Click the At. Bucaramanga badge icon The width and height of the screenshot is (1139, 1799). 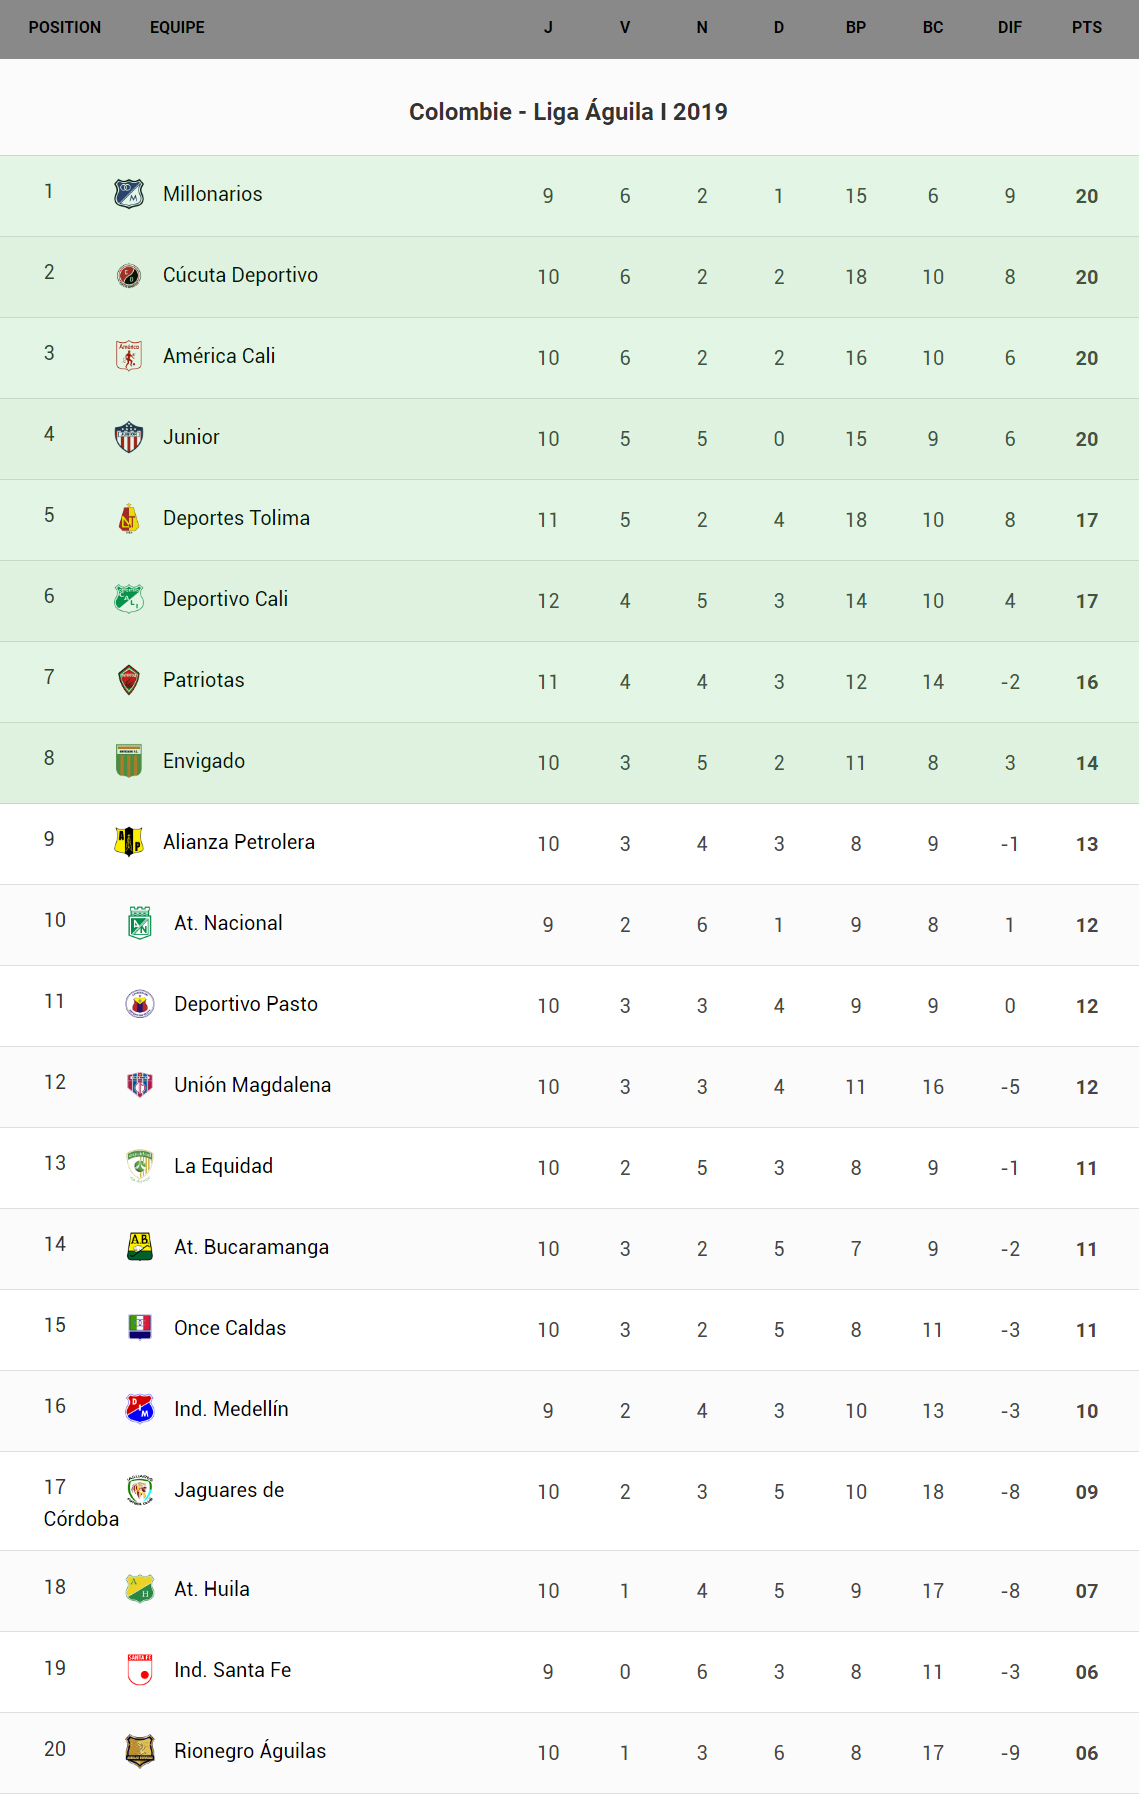(x=140, y=1247)
